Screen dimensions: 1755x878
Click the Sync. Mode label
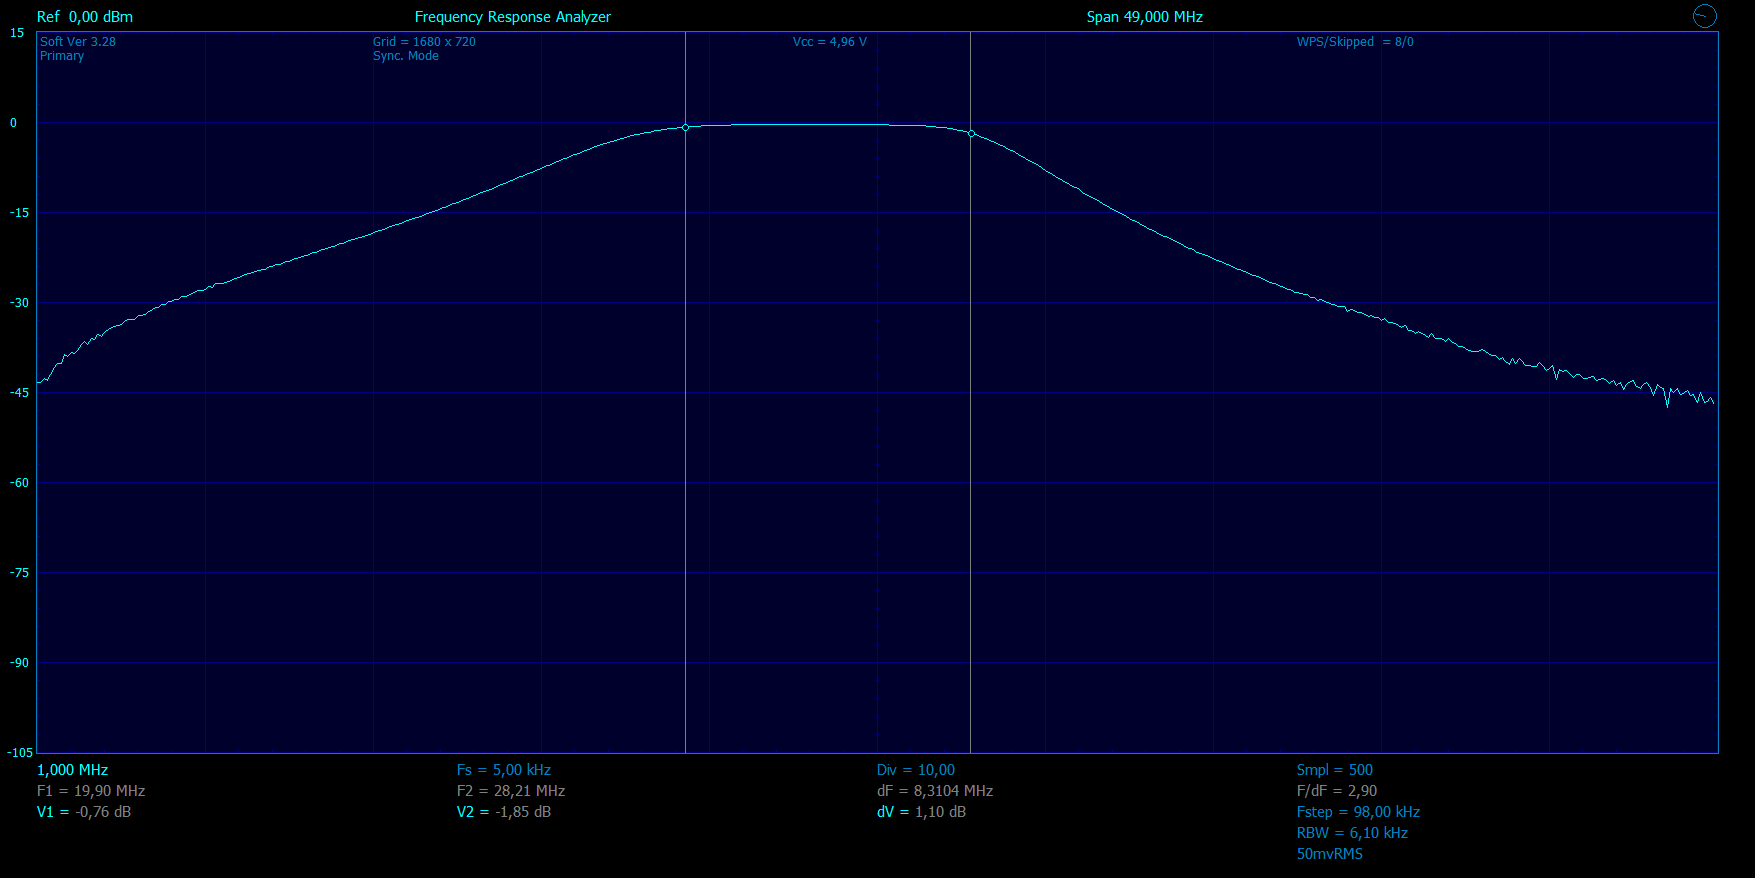pyautogui.click(x=405, y=56)
